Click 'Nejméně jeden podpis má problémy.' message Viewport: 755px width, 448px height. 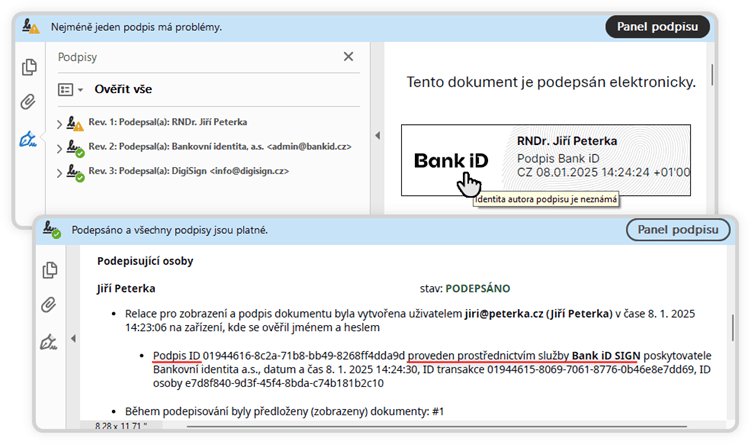136,27
